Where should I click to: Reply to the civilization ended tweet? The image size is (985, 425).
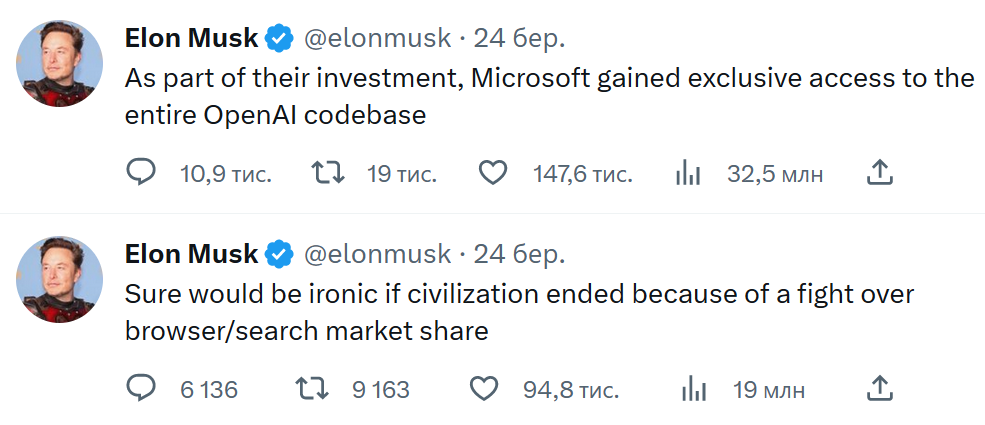coord(141,388)
